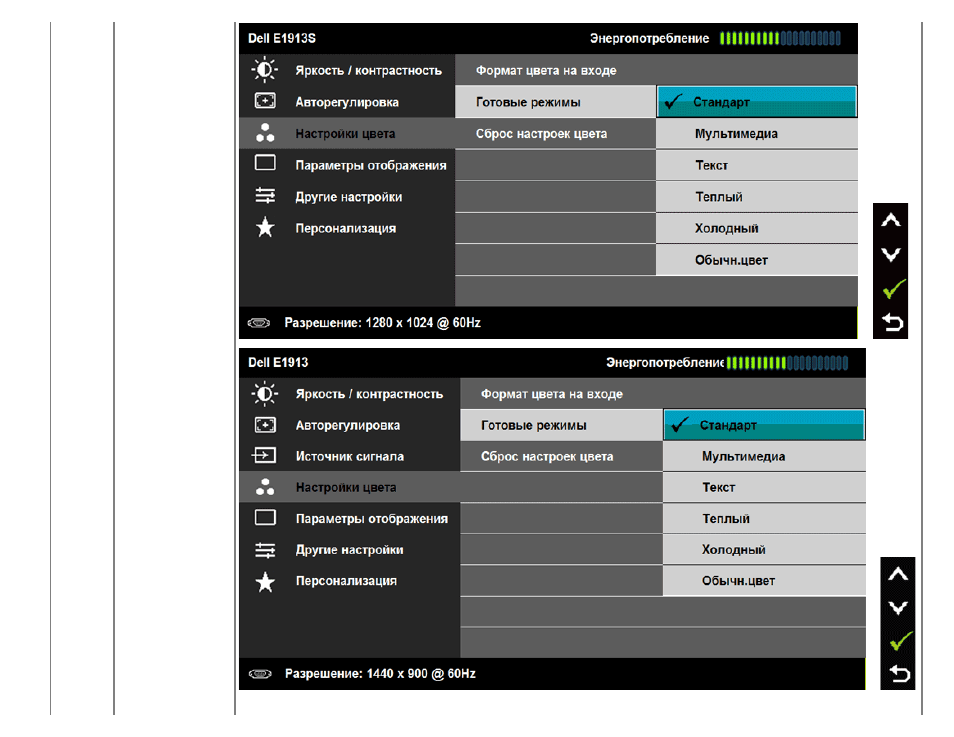Open Другие настройки in E1913 menu
The height and width of the screenshot is (737, 954).
(349, 550)
